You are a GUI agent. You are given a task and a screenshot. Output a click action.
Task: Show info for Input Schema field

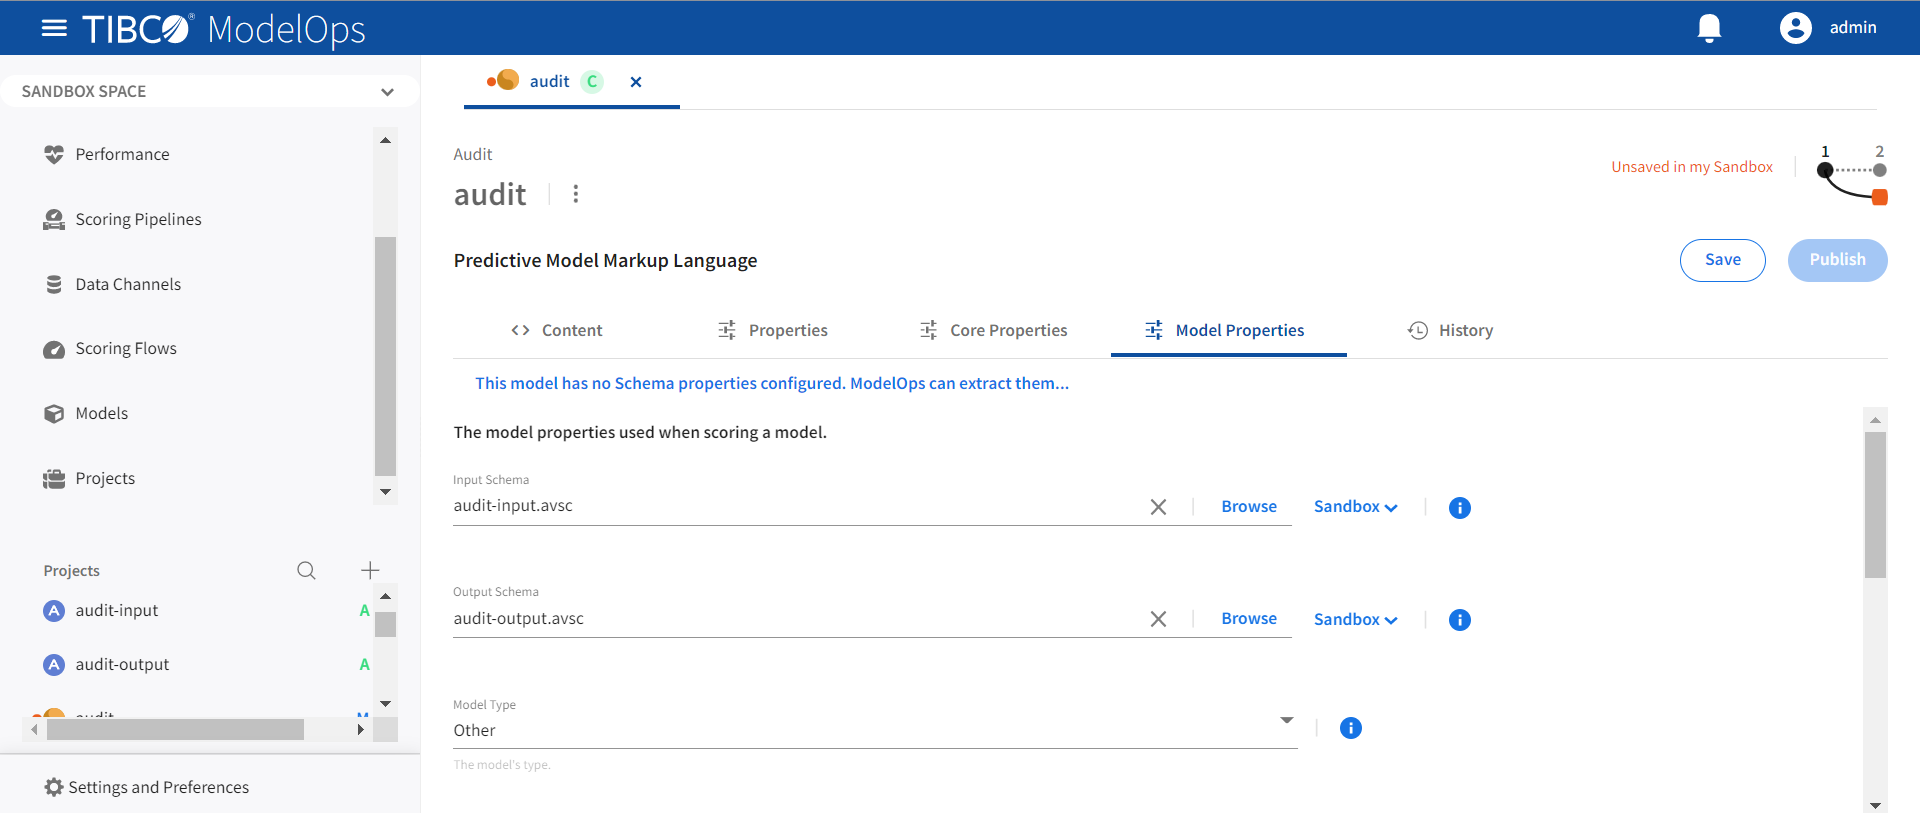click(1459, 508)
